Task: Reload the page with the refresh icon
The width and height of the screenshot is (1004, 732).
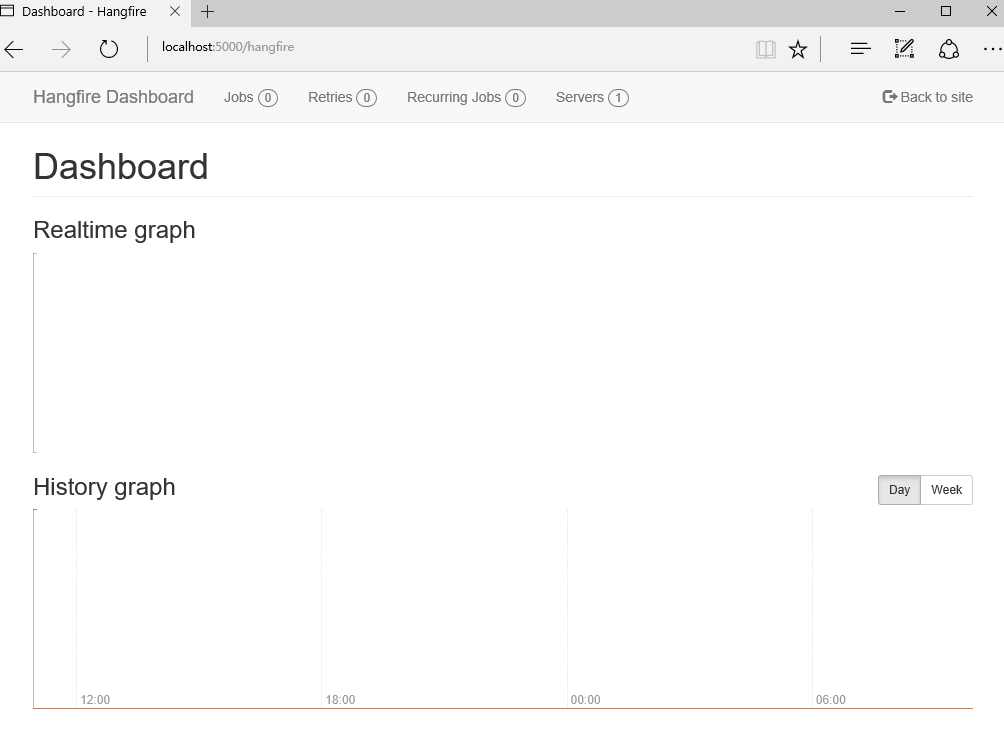Action: [109, 49]
